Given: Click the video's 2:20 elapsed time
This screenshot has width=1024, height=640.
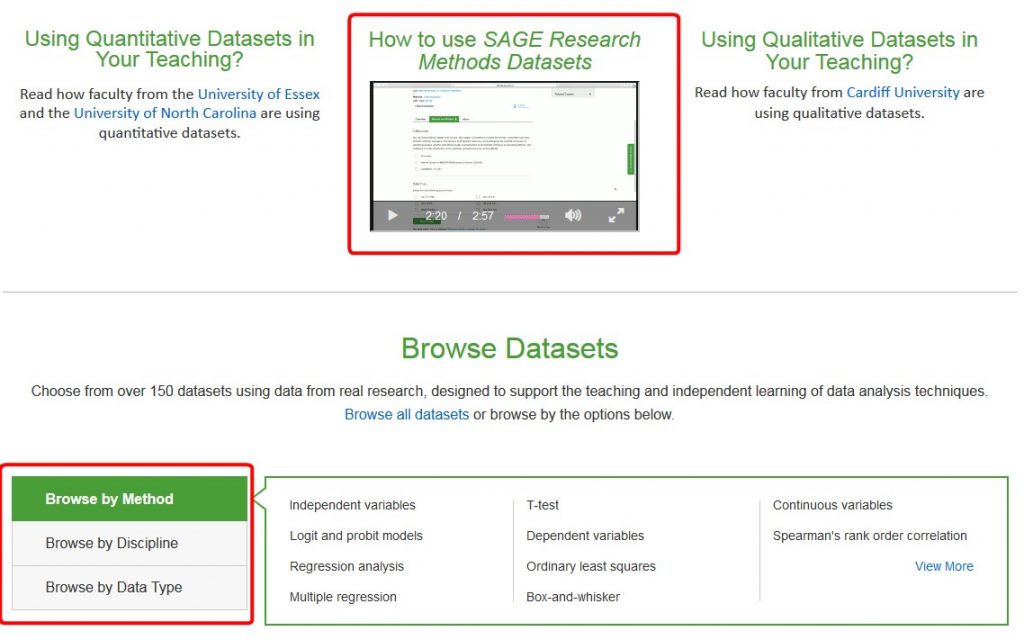Looking at the screenshot, I should click(x=436, y=216).
